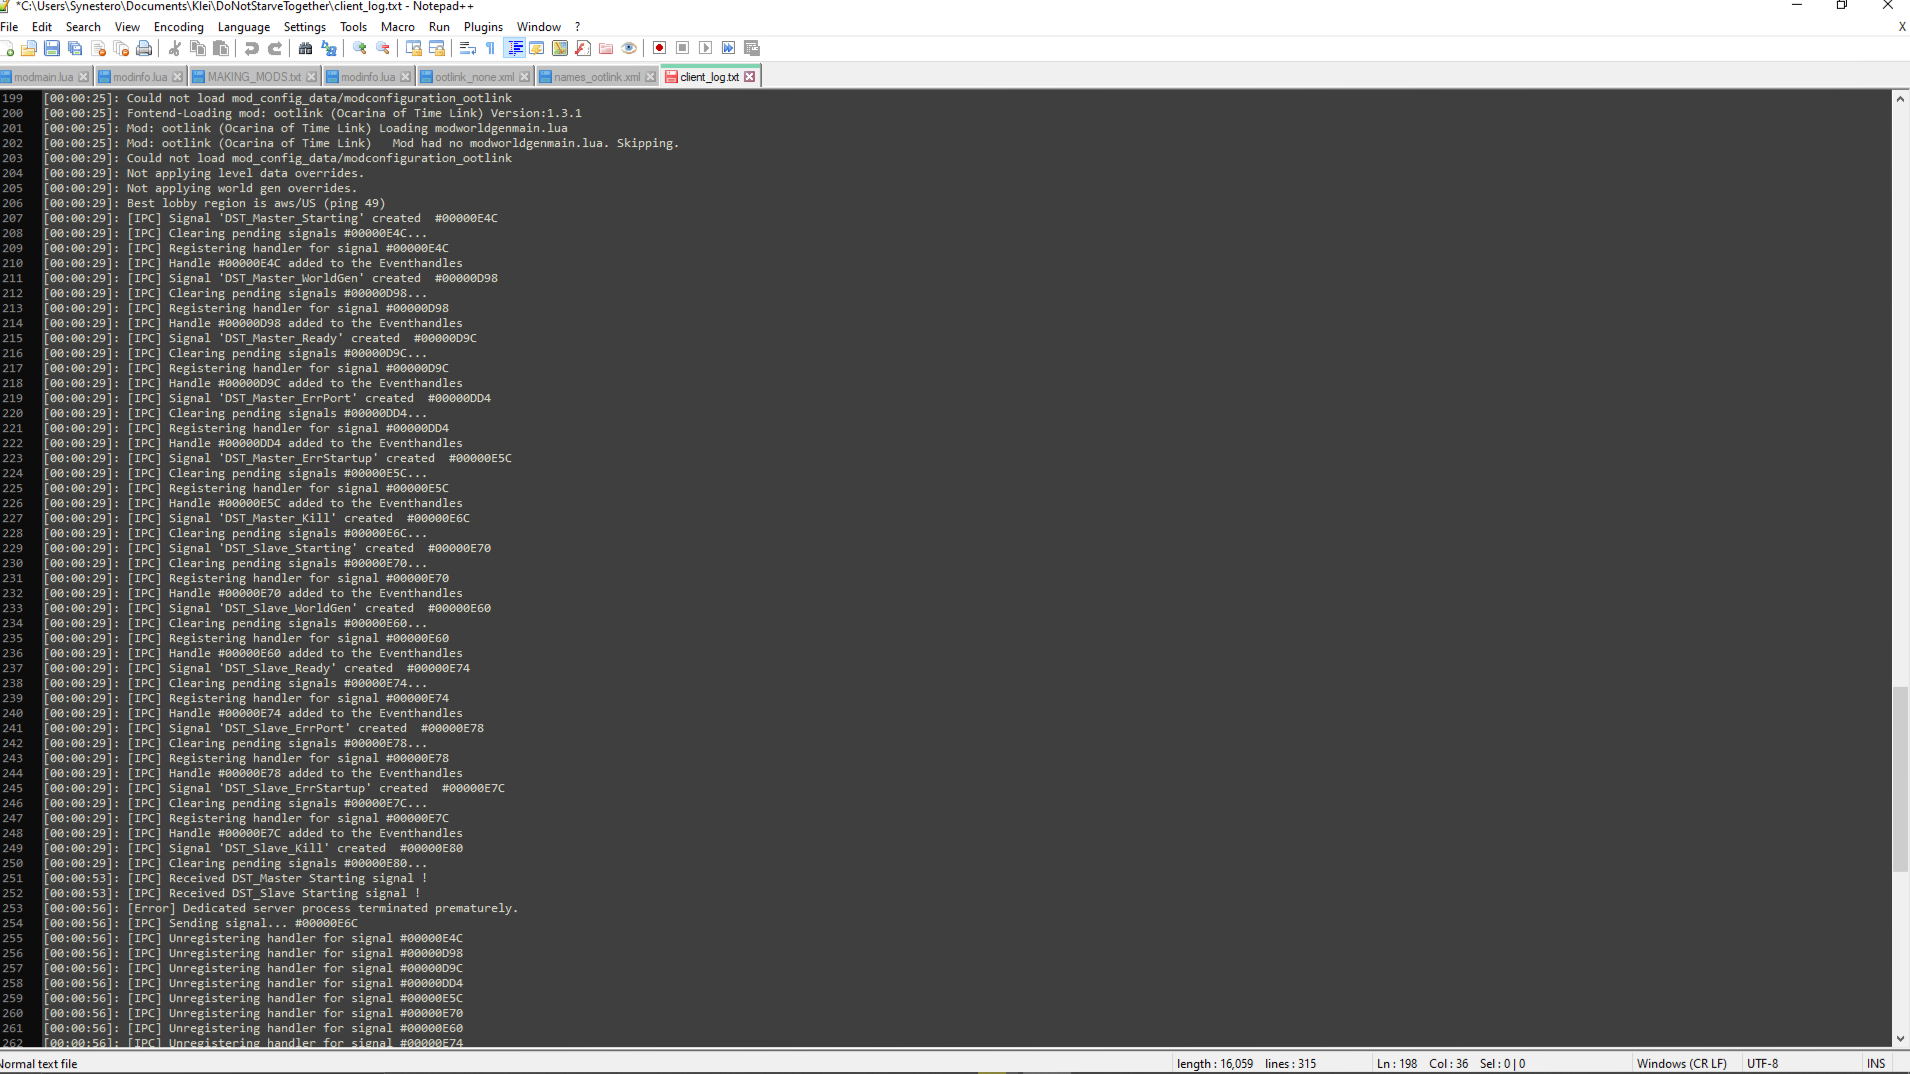Toggle Word Wrap in the toolbar
Screen dimensions: 1910x1074
(467, 48)
